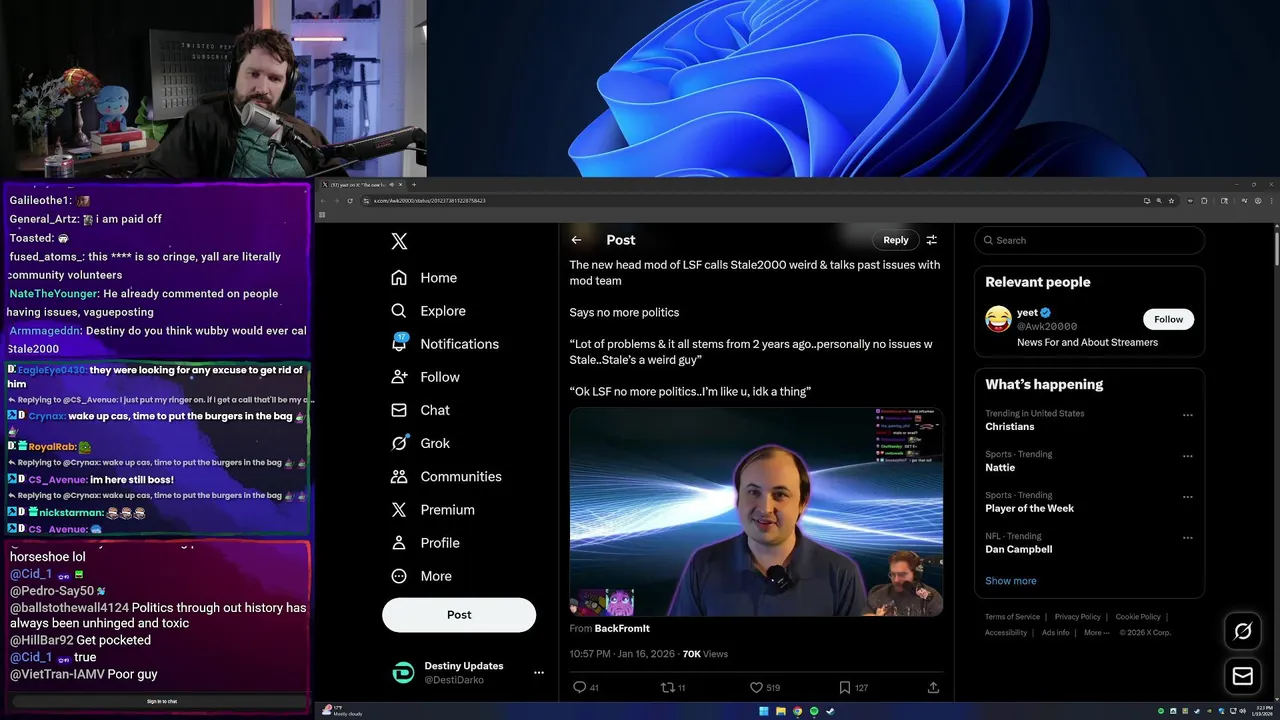The image size is (1280, 720).
Task: Open options for the Nattie trend
Action: [1188, 456]
